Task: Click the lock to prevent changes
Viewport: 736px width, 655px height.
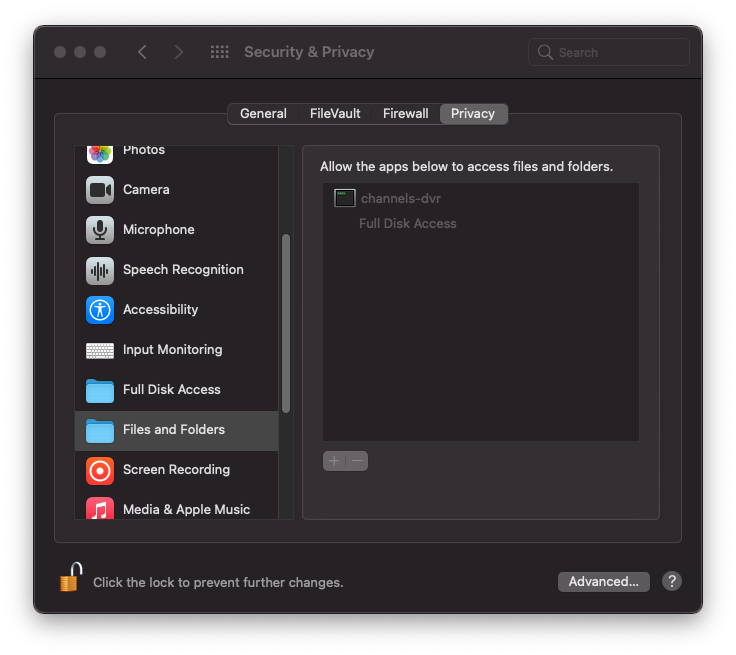Action: click(70, 579)
